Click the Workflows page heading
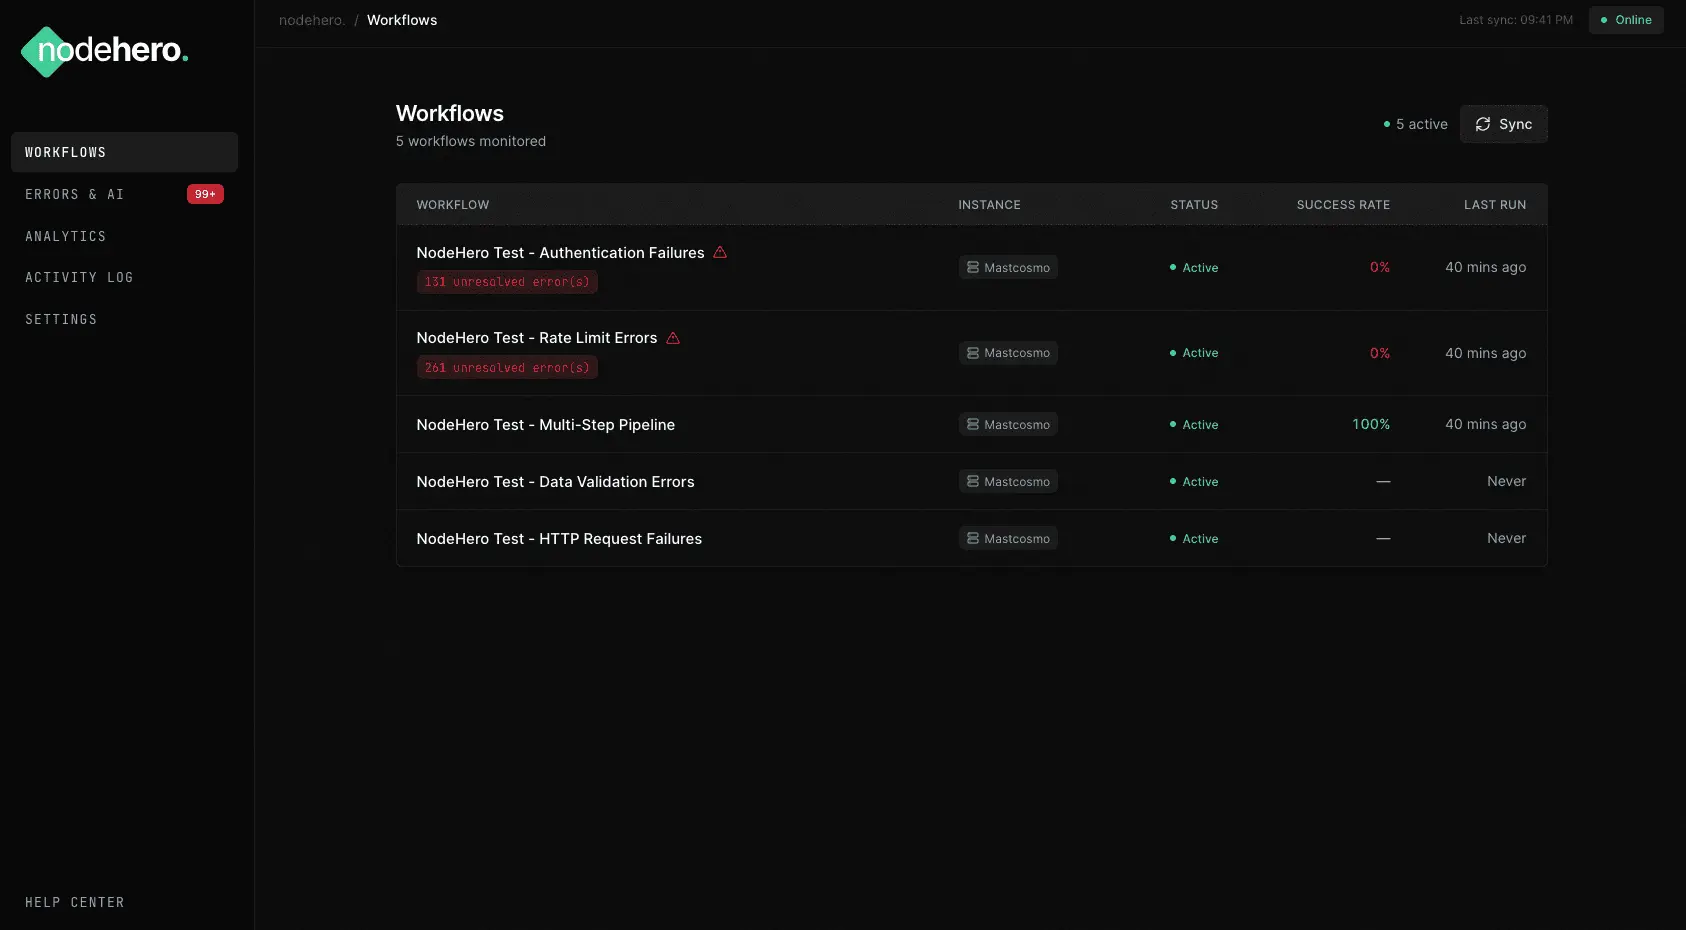The image size is (1686, 930). pyautogui.click(x=450, y=113)
